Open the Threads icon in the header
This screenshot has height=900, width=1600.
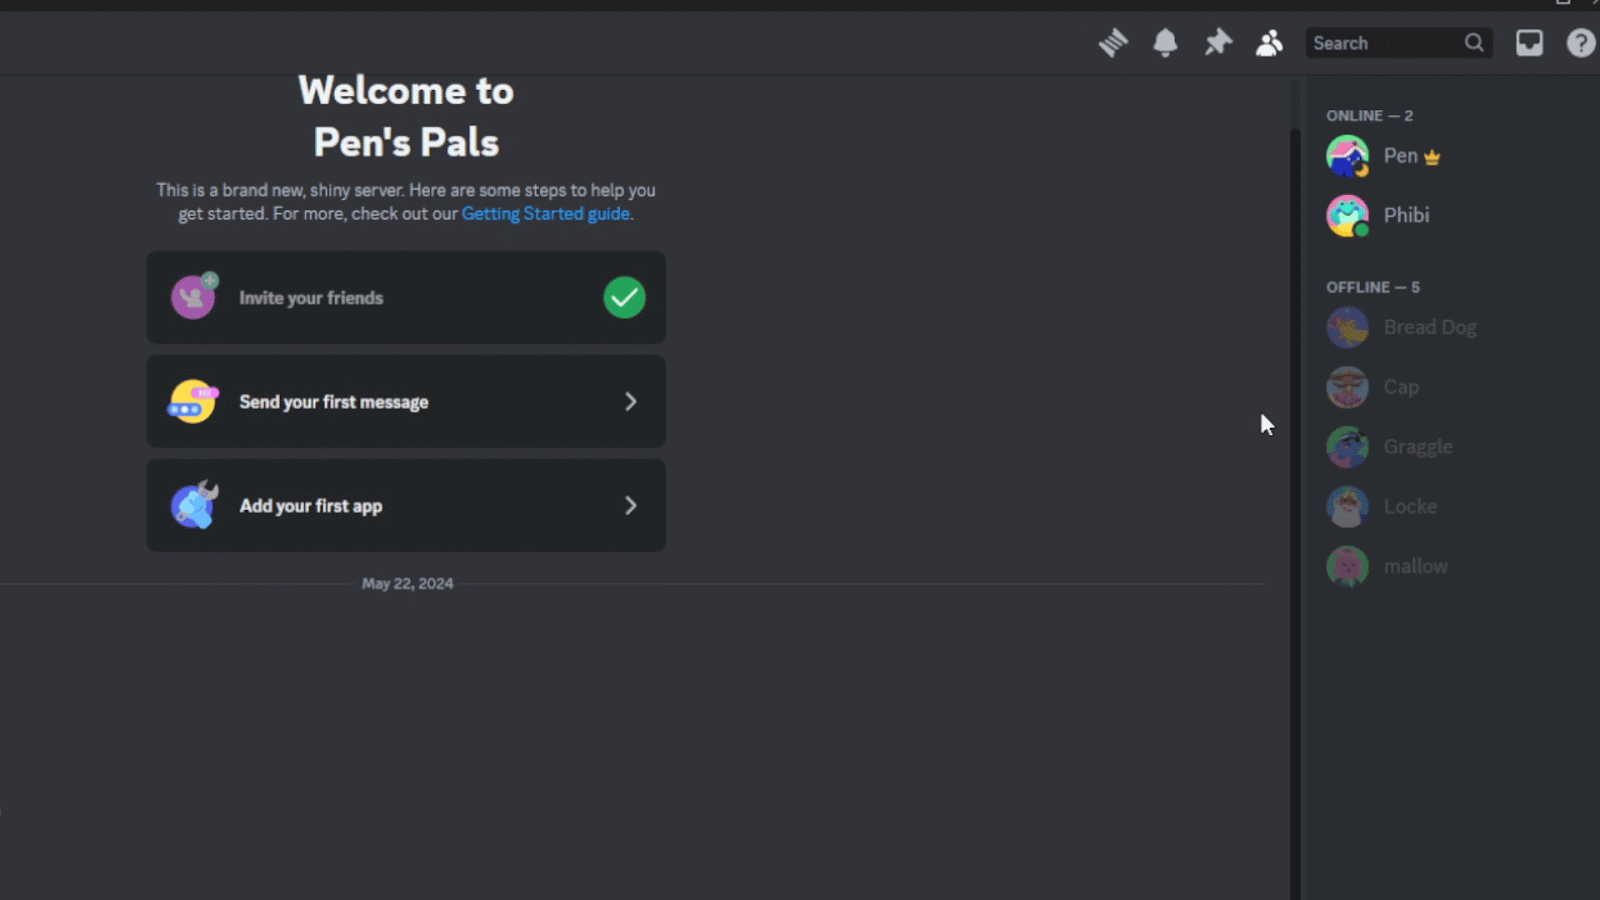(1113, 43)
